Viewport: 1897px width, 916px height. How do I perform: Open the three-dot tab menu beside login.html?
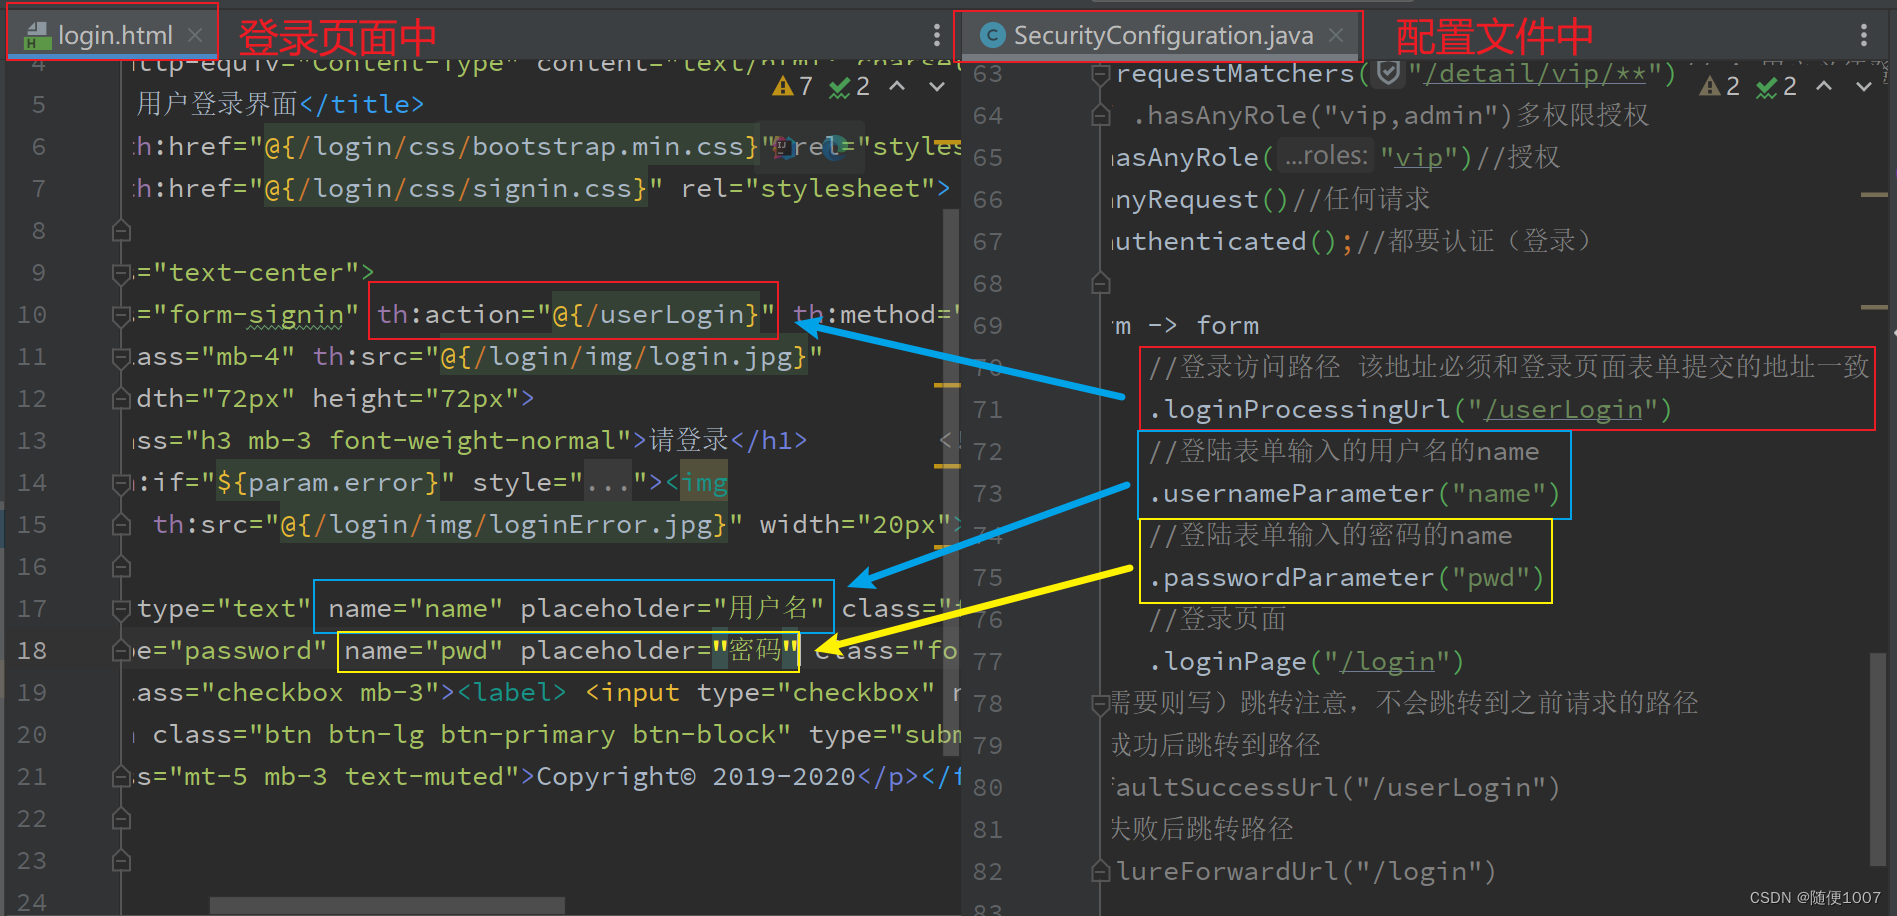tap(936, 36)
